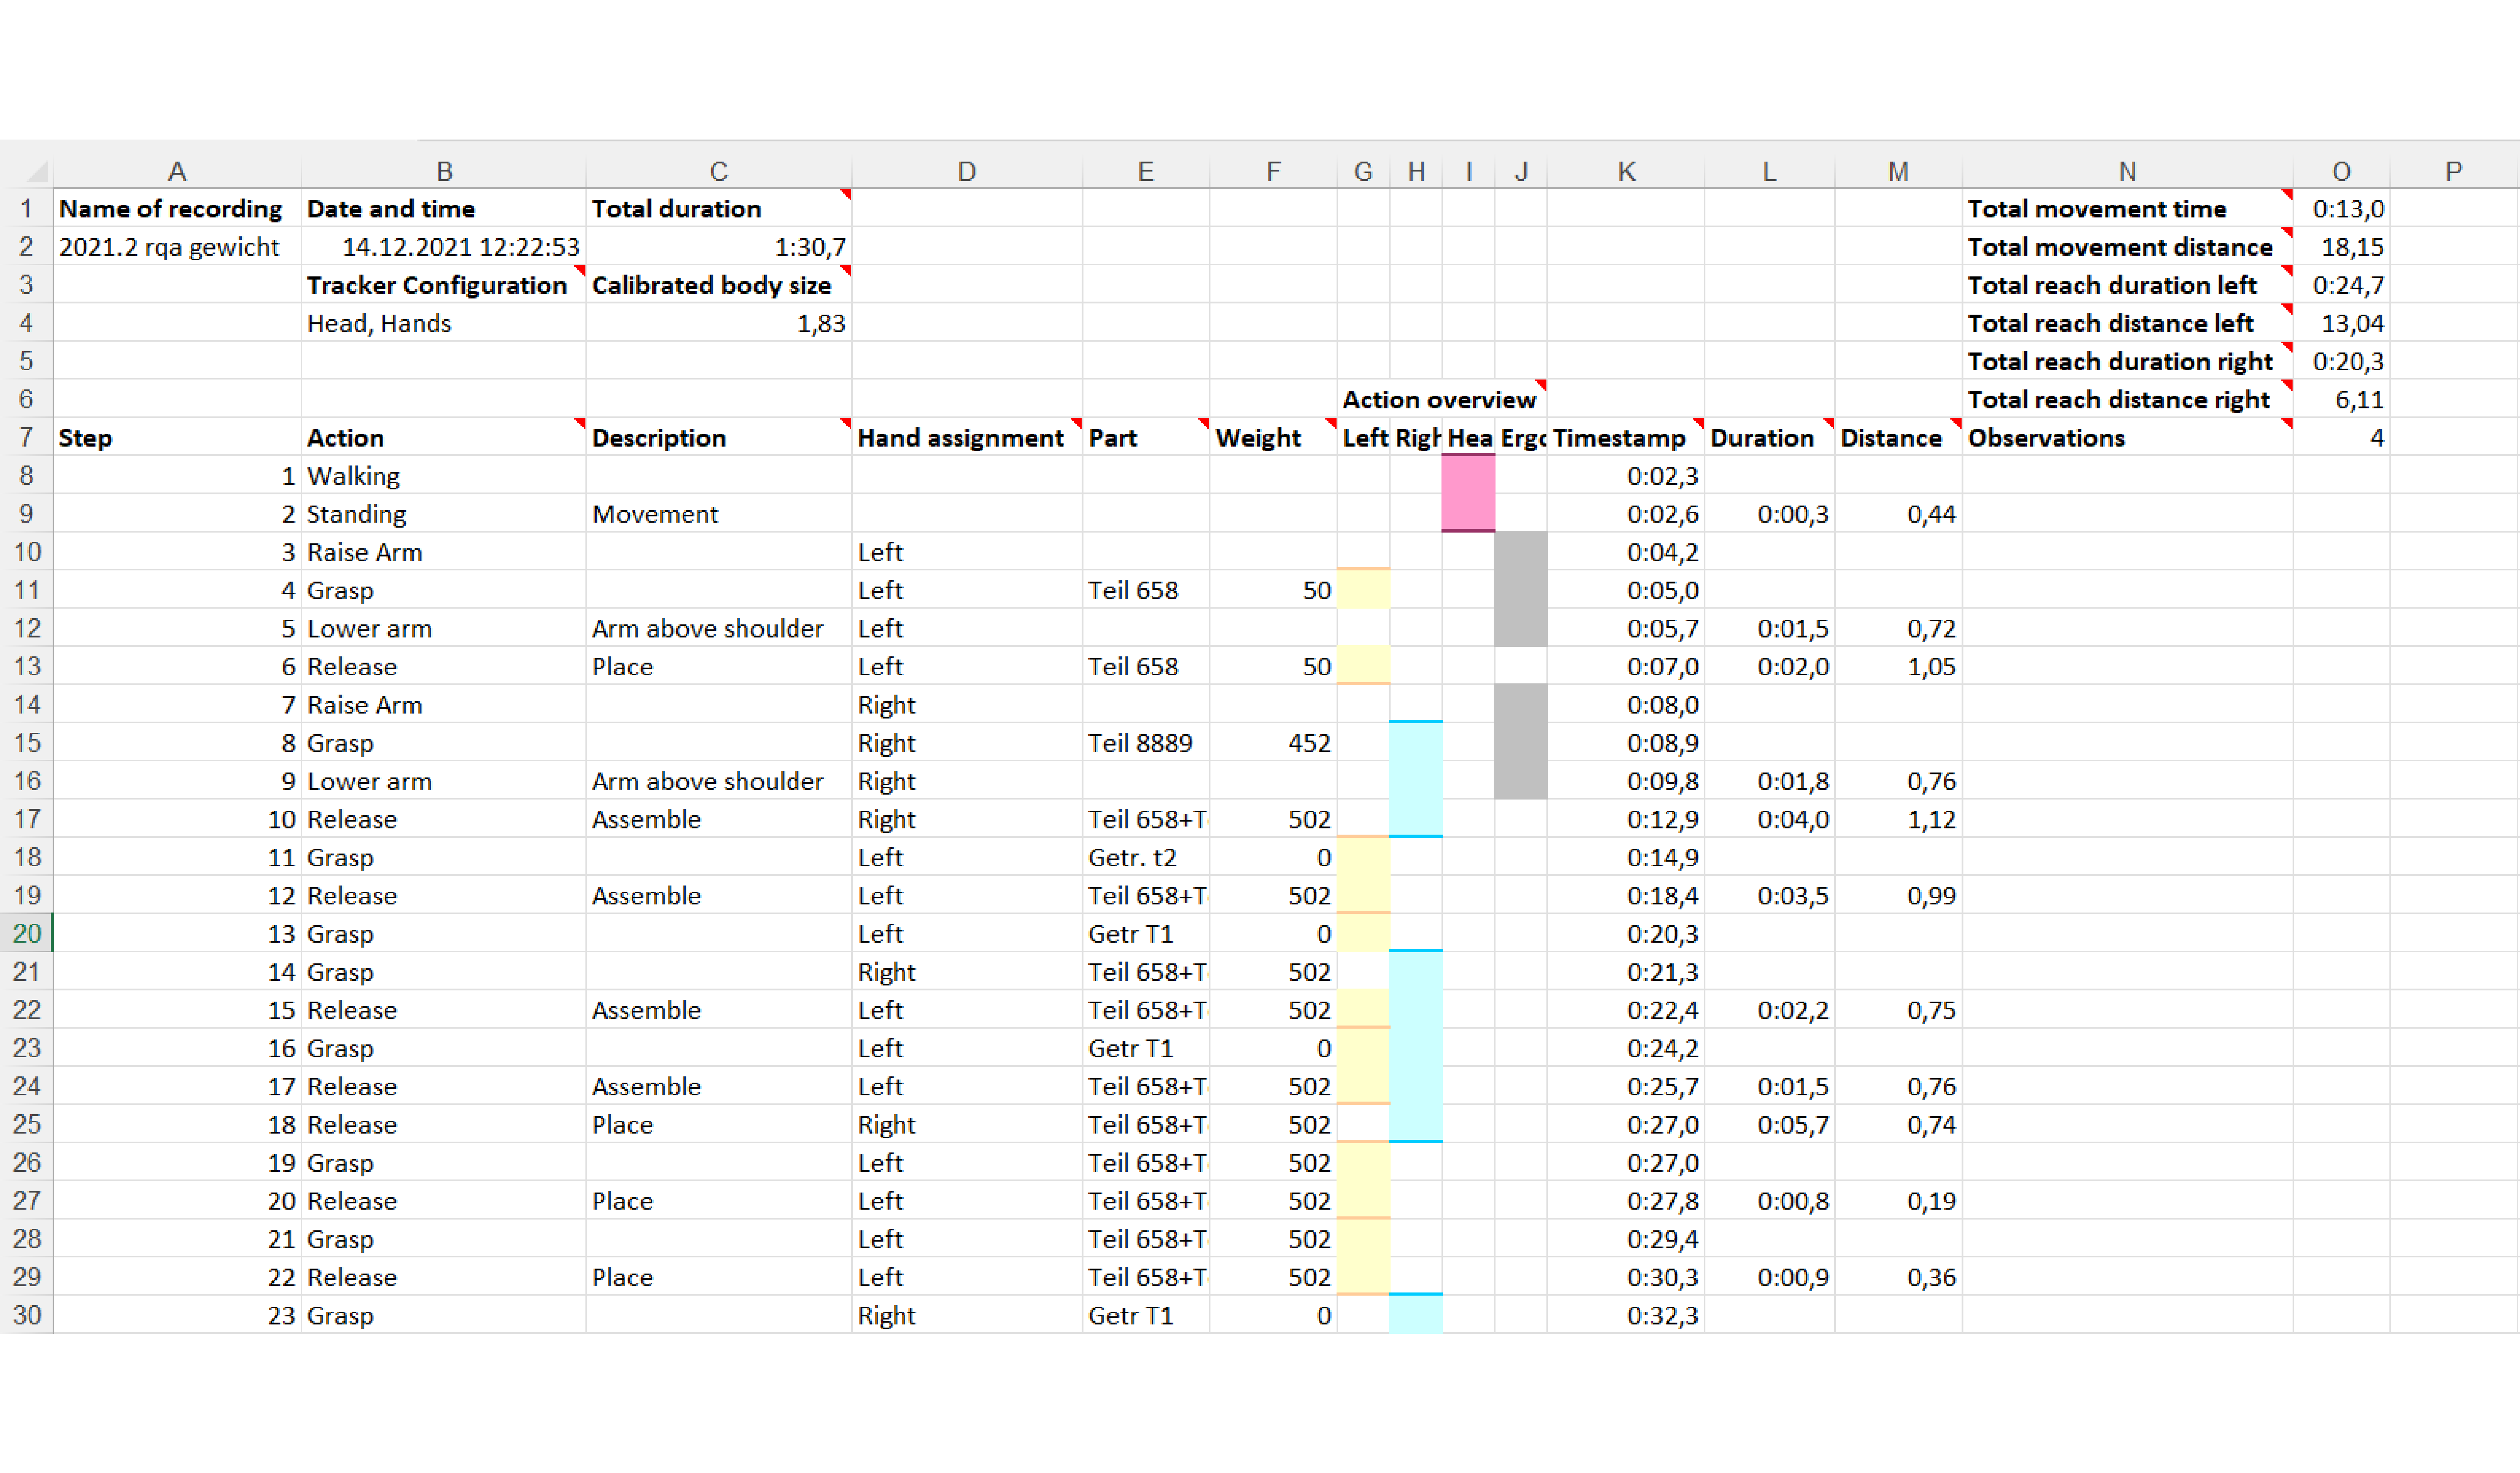This screenshot has height=1473, width=2520.
Task: Click the 'Total reach duration left' cell
Action: [x=2127, y=284]
